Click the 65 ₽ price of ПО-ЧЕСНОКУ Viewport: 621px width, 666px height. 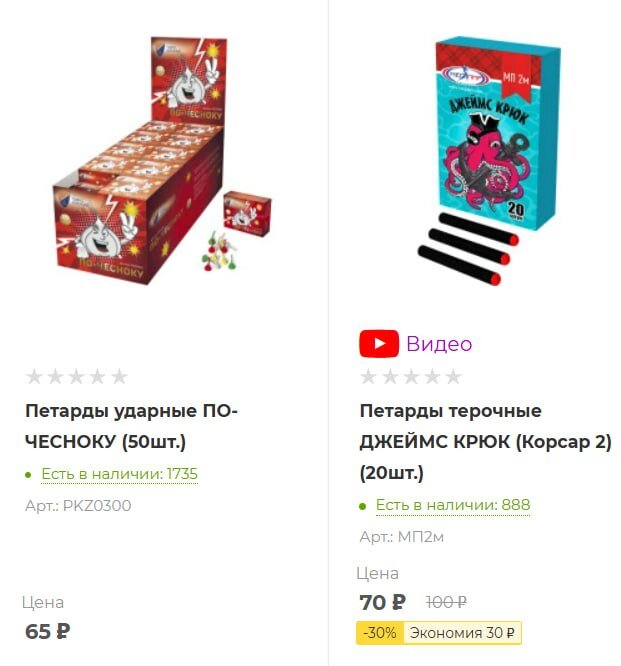pos(48,631)
